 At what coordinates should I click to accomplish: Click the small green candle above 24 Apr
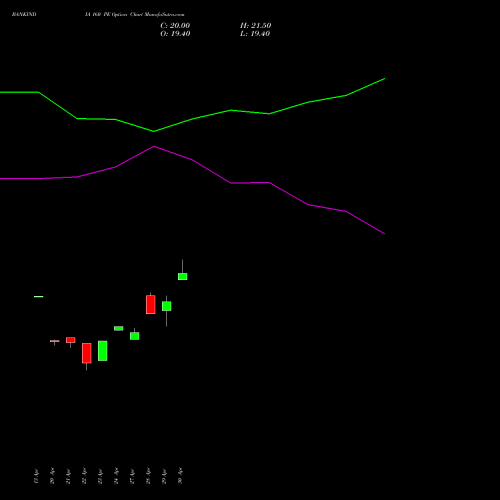119,328
